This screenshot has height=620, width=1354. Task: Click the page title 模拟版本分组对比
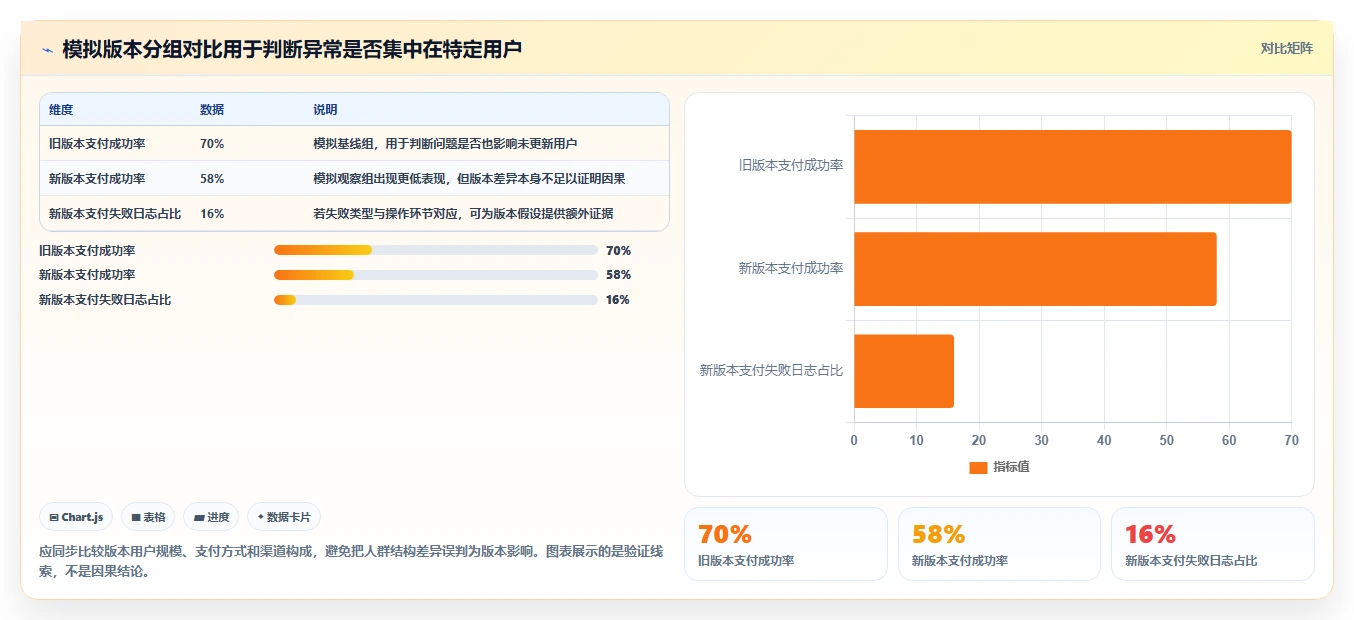click(x=292, y=49)
